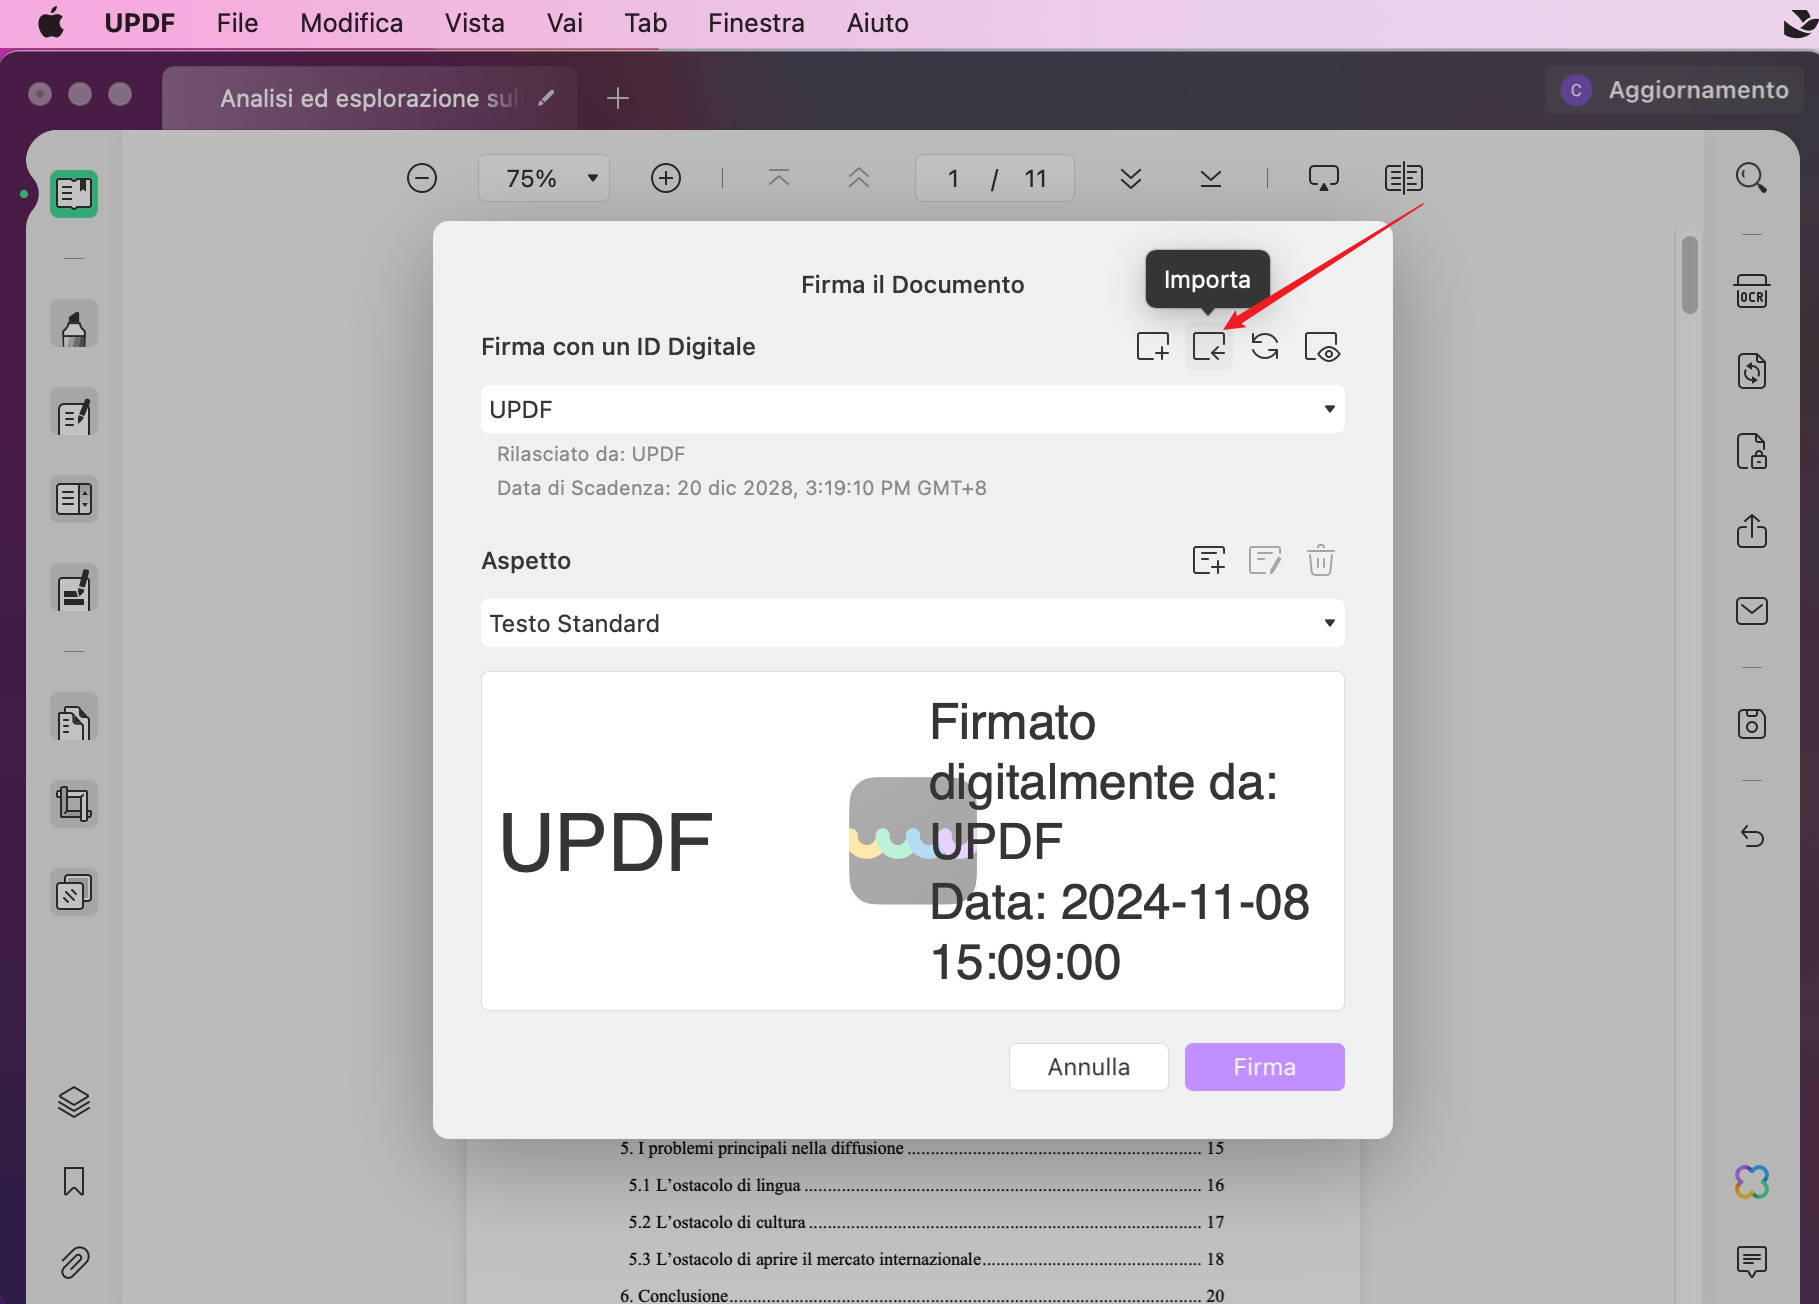Open the File menu
1819x1304 pixels.
point(237,23)
